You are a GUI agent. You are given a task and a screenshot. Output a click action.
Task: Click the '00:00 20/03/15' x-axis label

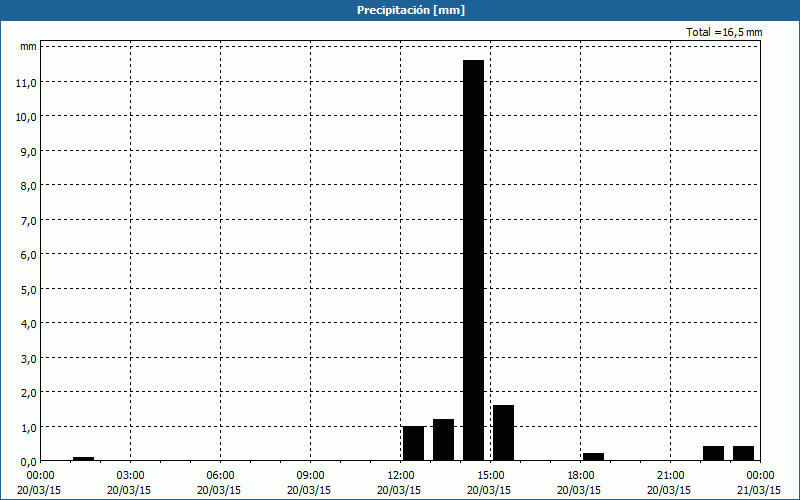[39, 483]
